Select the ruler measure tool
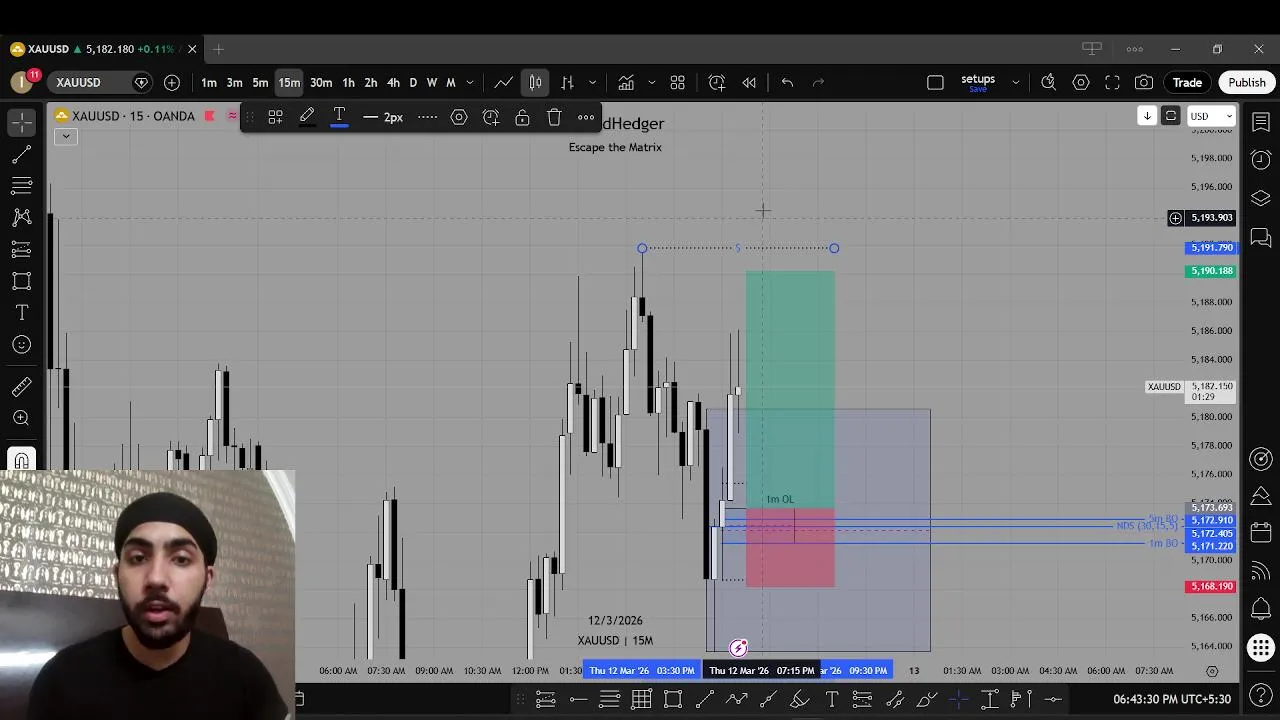Image resolution: width=1280 pixels, height=720 pixels. [x=21, y=387]
